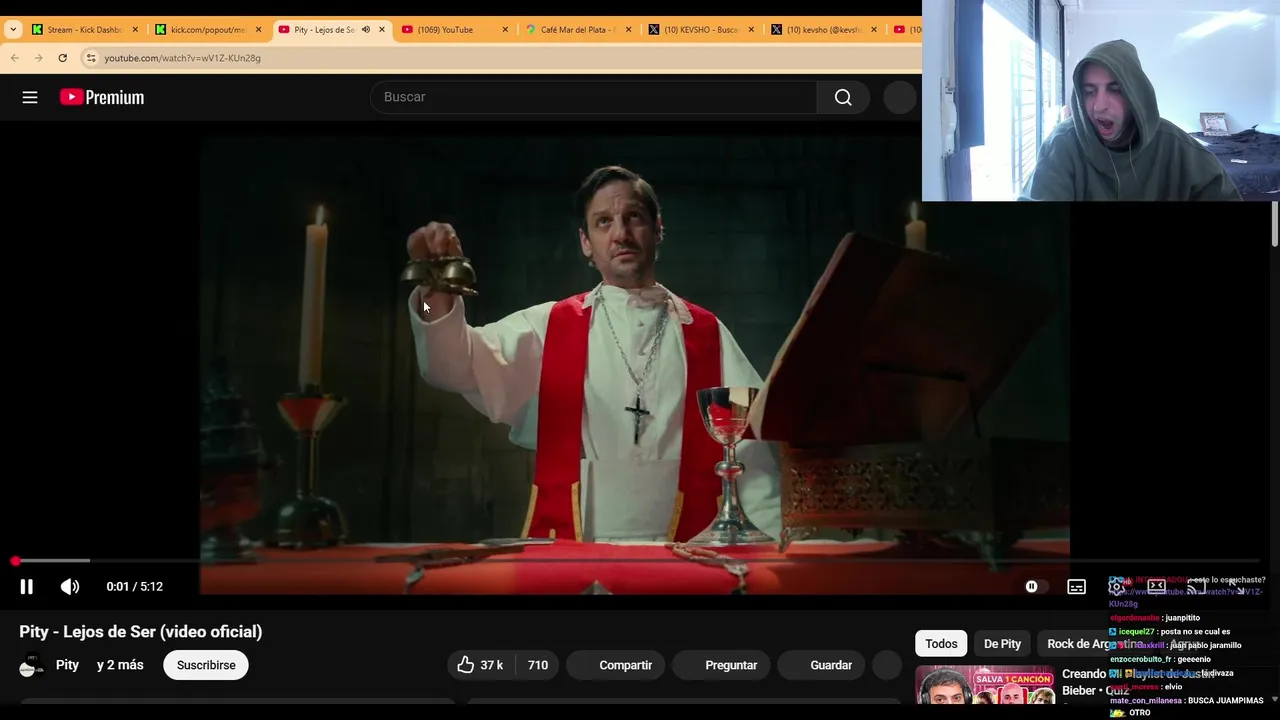Click the account avatar beside search
The width and height of the screenshot is (1280, 720).
[x=900, y=97]
